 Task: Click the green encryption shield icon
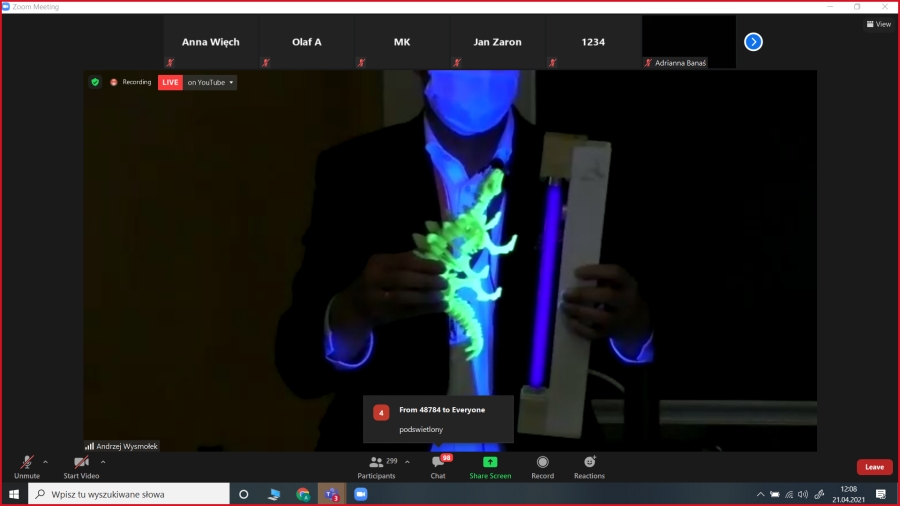click(95, 82)
